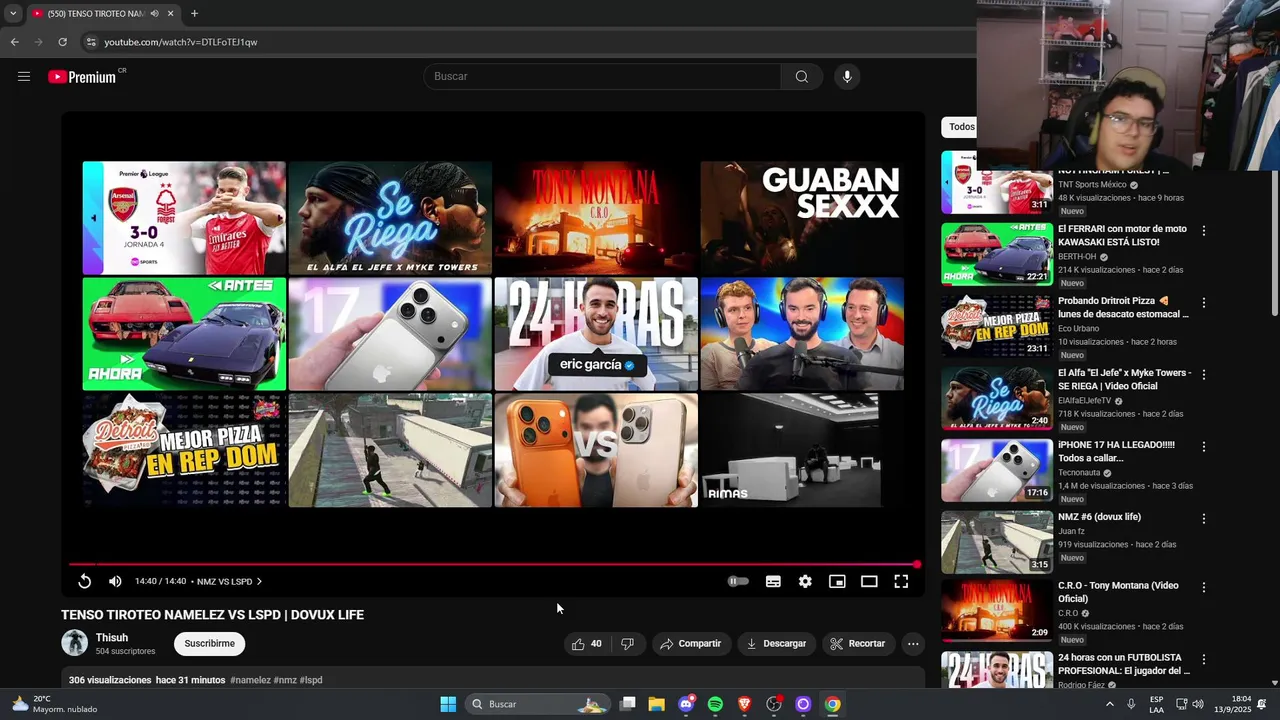Expand the NMZ VS LSPD chapter chevron
Screen dimensions: 1280x720
point(259,581)
